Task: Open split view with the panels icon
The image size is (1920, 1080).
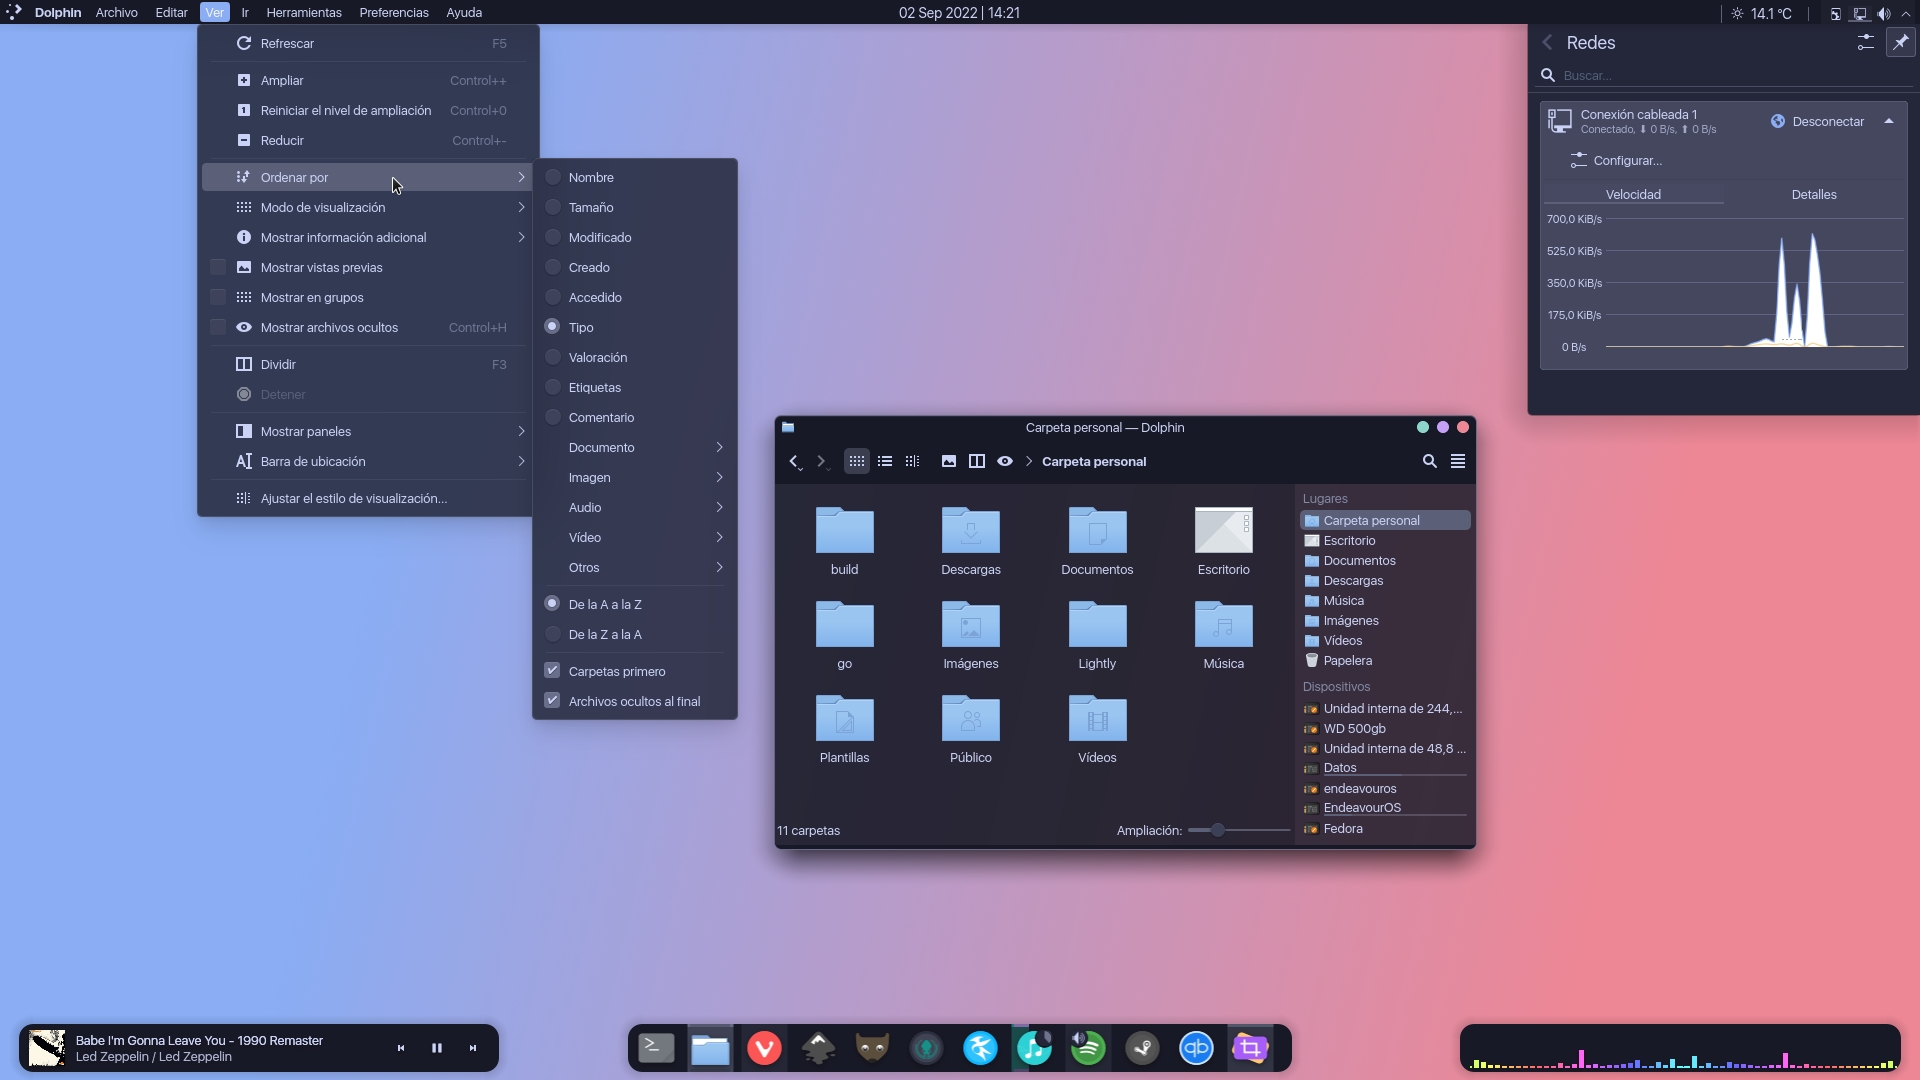Action: [x=977, y=461]
